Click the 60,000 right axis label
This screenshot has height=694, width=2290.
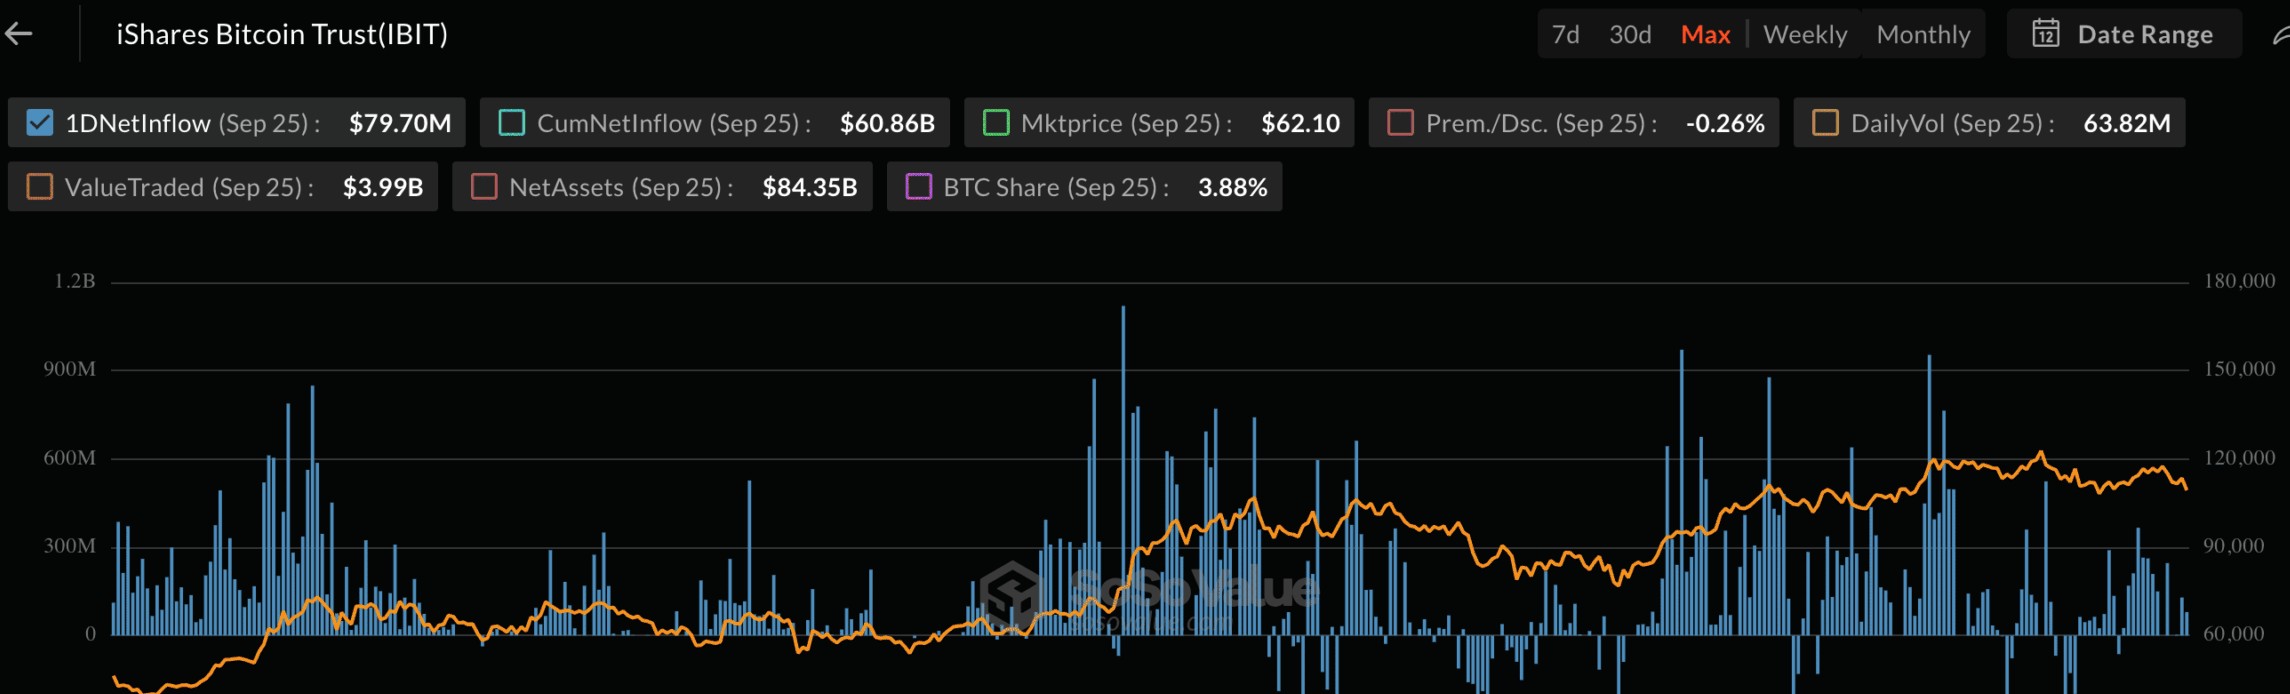(2234, 634)
